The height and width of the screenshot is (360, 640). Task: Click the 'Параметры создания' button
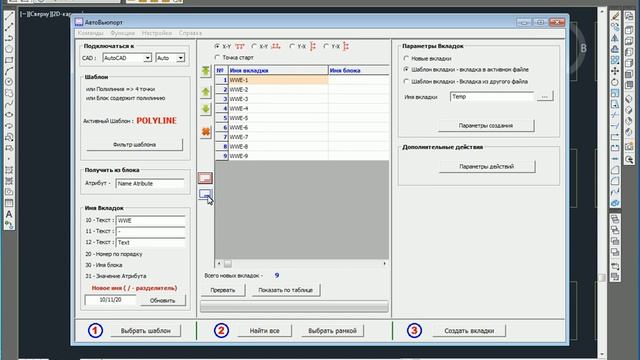(486, 126)
